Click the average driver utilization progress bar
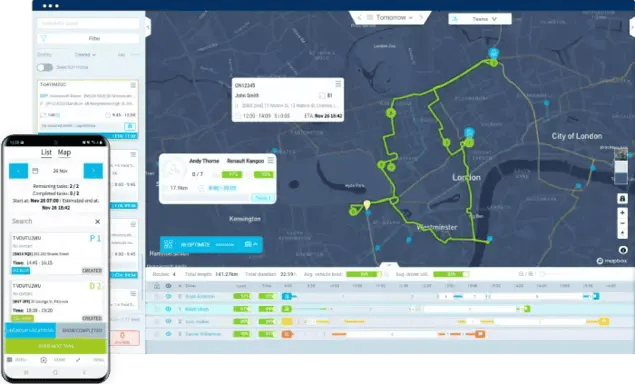 point(451,274)
